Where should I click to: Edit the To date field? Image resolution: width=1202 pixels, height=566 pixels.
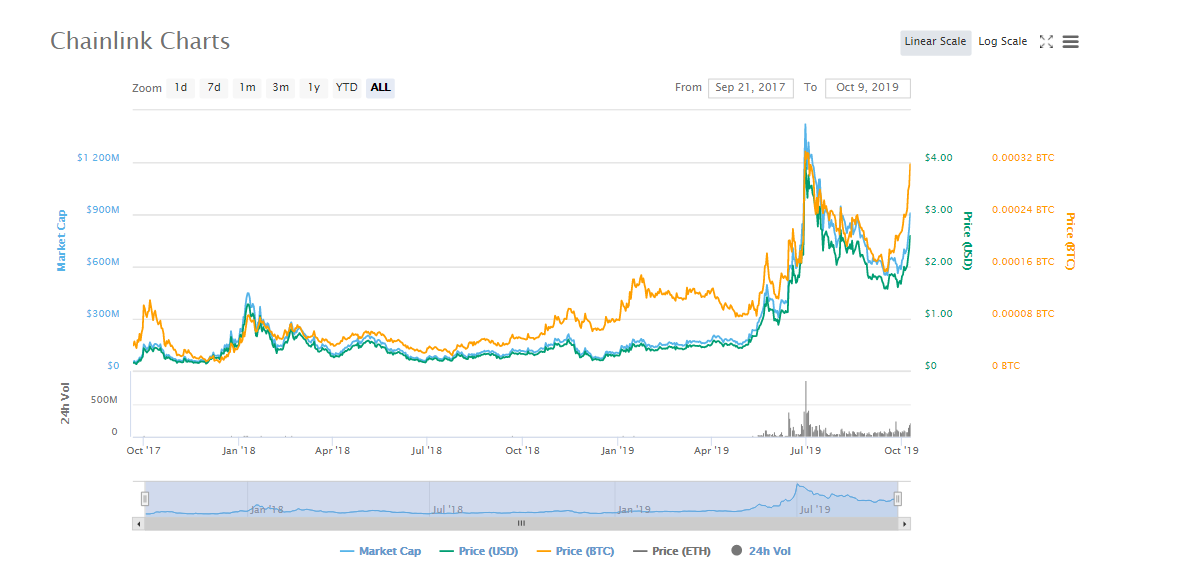[868, 88]
